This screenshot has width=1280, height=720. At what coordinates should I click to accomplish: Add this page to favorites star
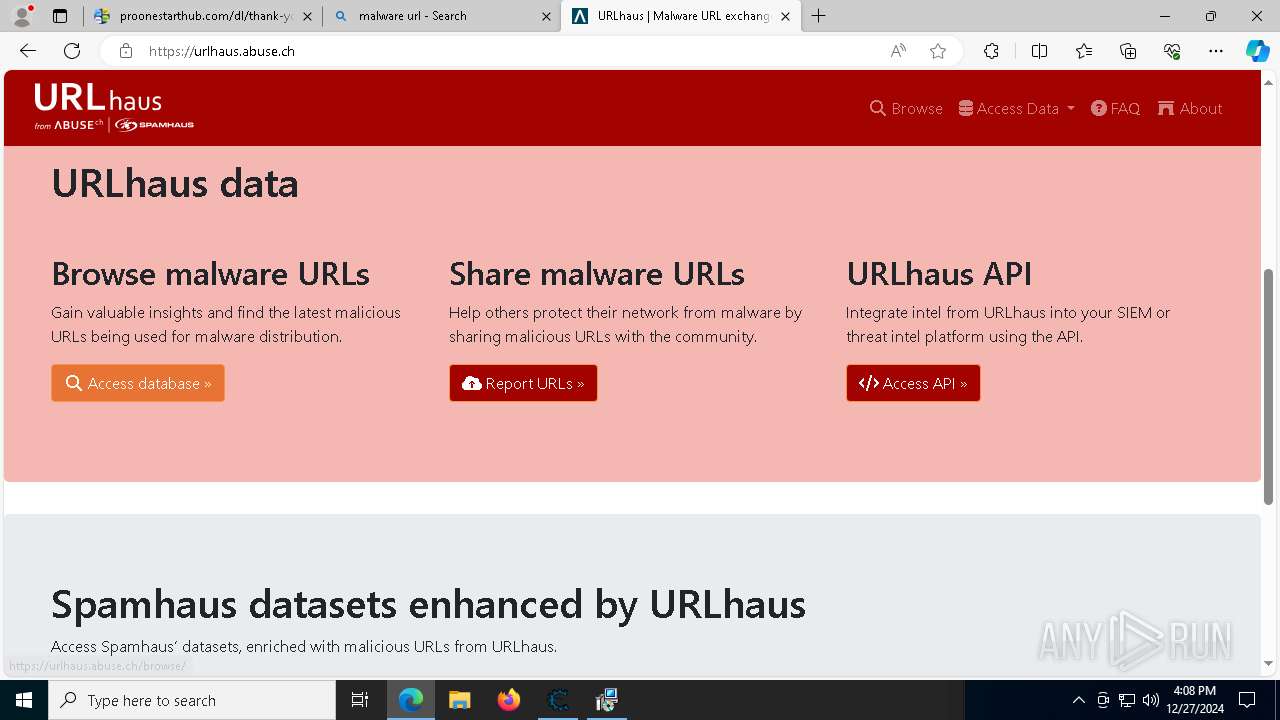[938, 51]
